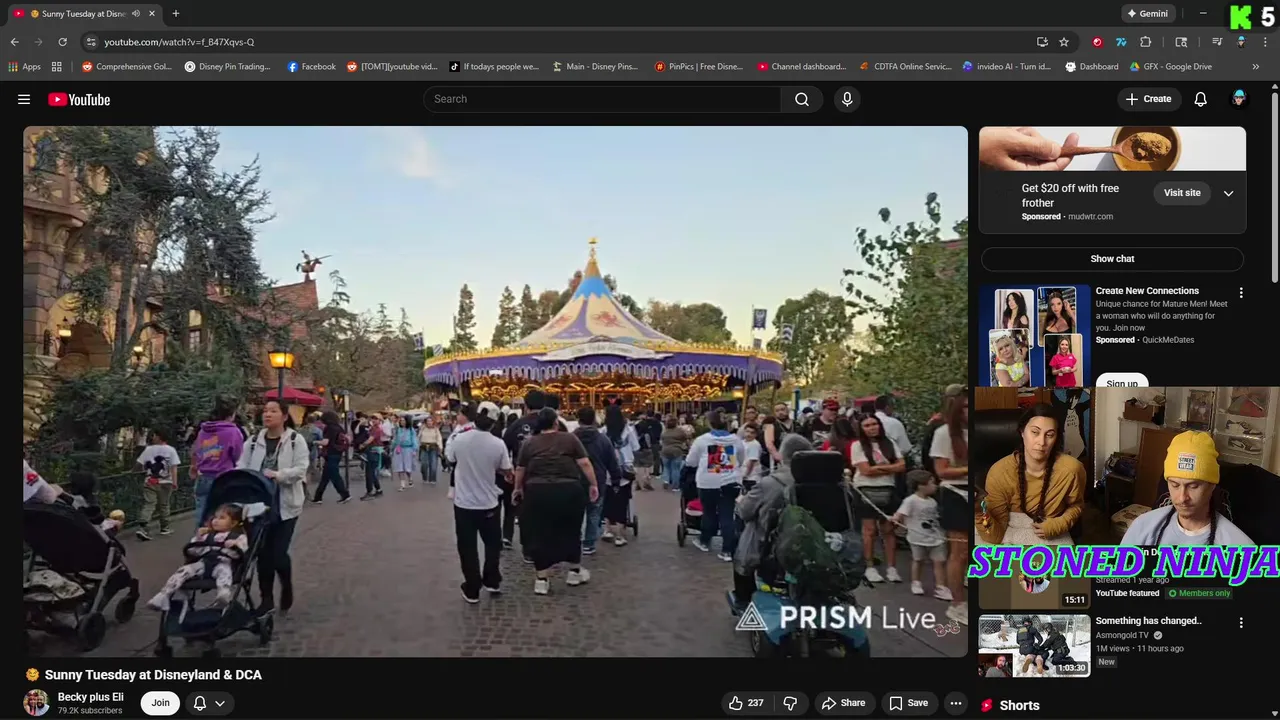Click the Share button
Screen dimensions: 1280x720
[843, 703]
